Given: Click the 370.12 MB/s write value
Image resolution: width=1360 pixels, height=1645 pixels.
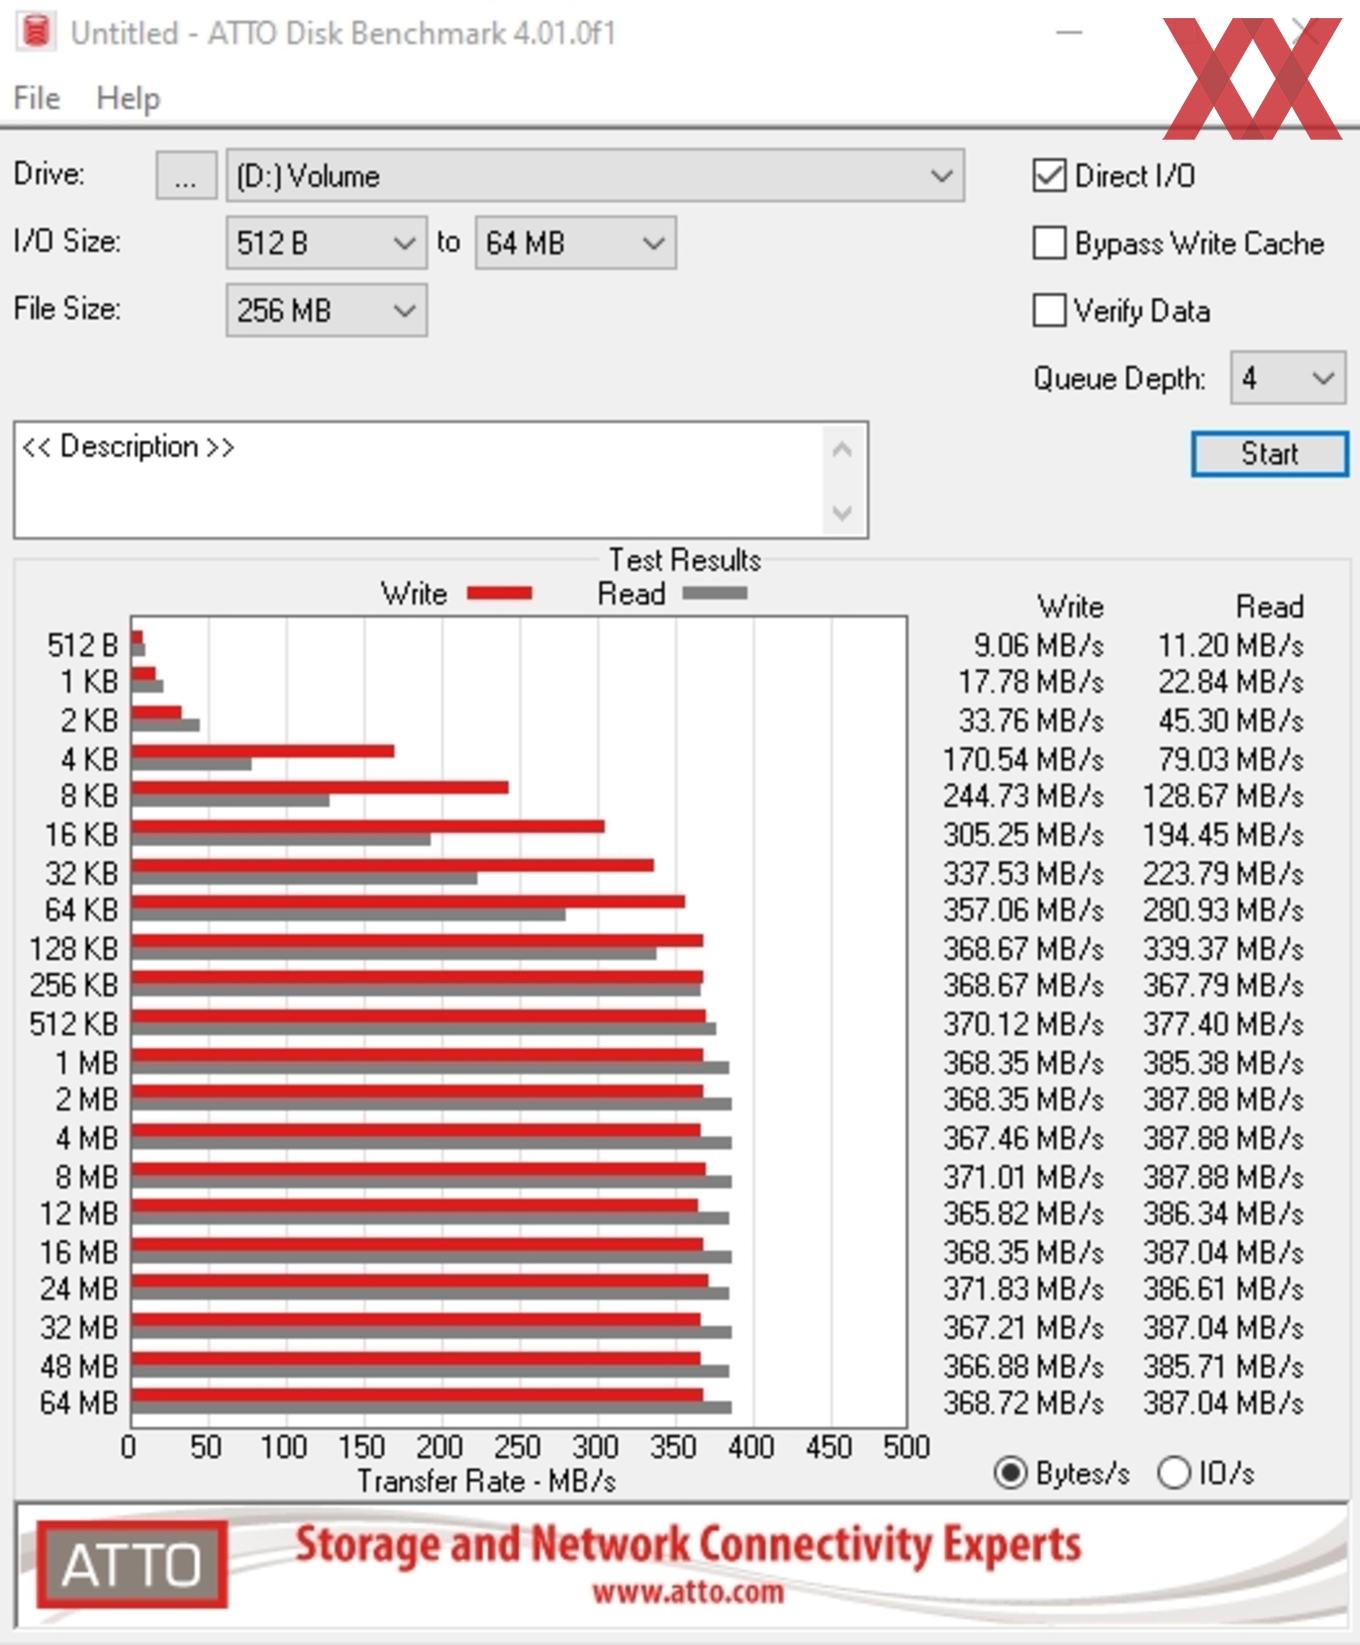Looking at the screenshot, I should 1023,1024.
